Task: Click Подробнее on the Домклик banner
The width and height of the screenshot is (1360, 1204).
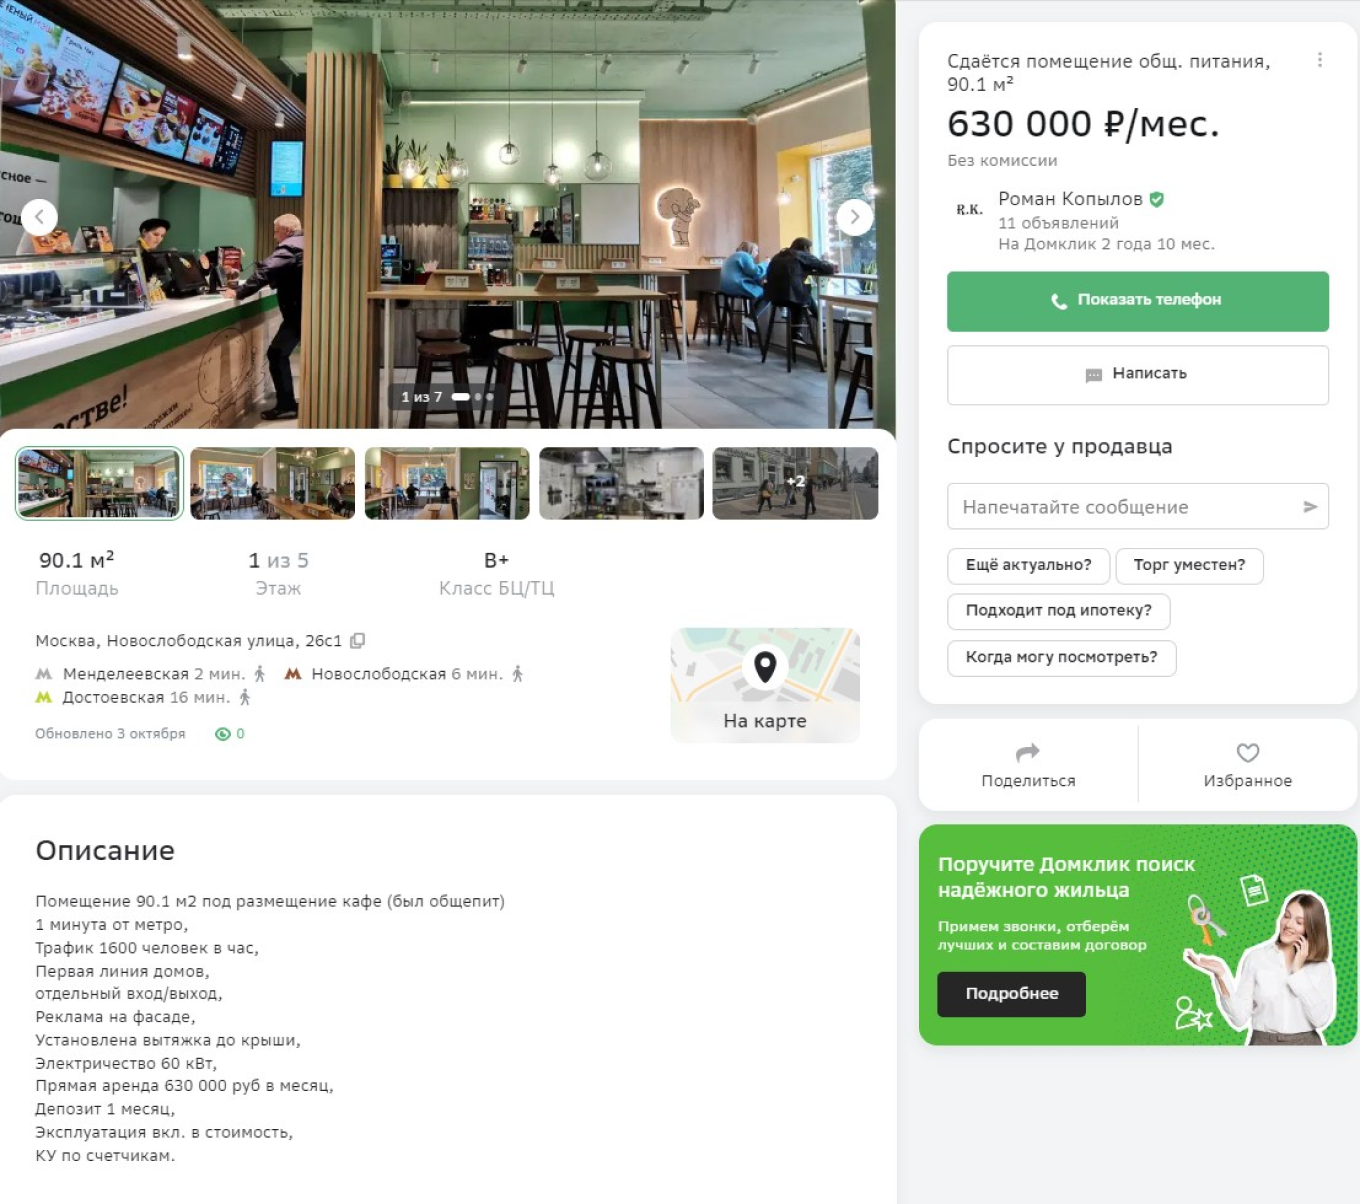Action: coord(1011,994)
